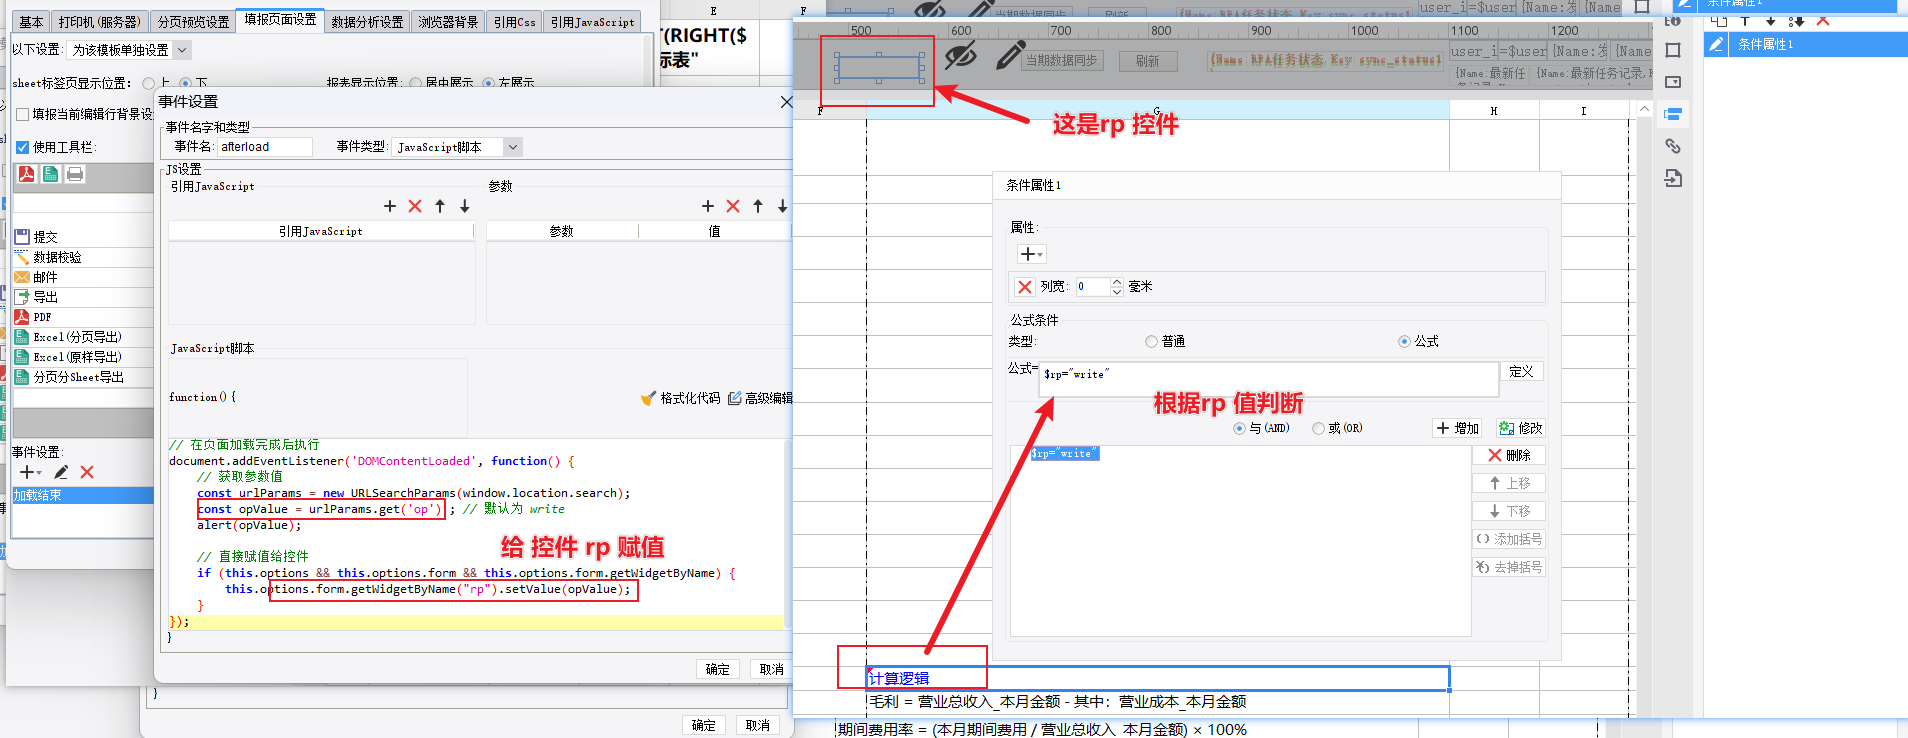1908x738 pixels.
Task: Click the pencil widget icon on the form bar
Action: pyautogui.click(x=1010, y=55)
